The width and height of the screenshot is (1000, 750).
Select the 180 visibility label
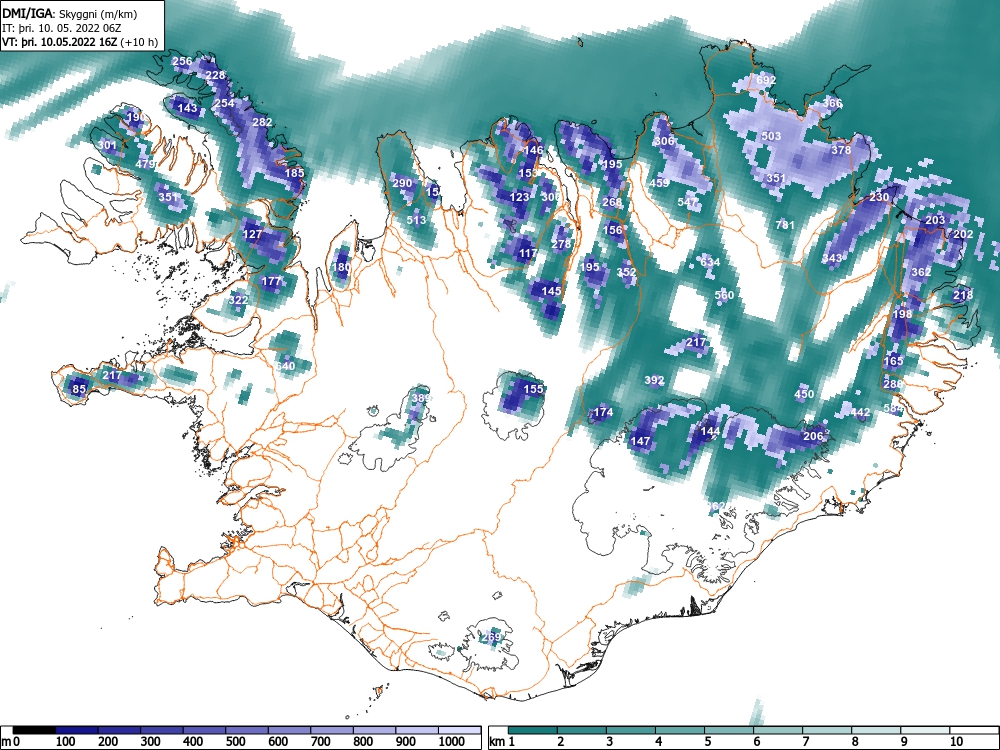pyautogui.click(x=341, y=267)
